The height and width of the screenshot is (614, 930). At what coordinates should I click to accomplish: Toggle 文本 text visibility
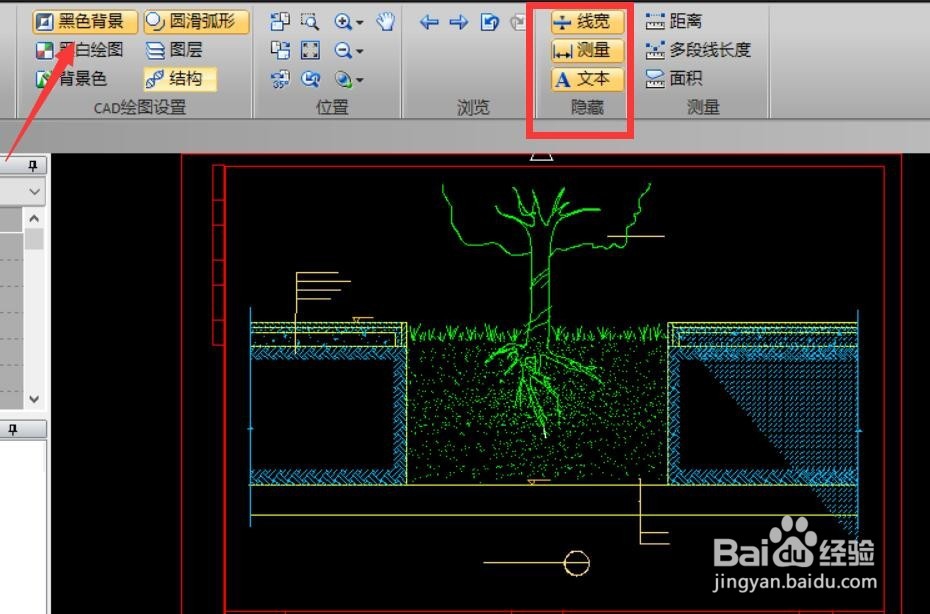click(x=585, y=78)
